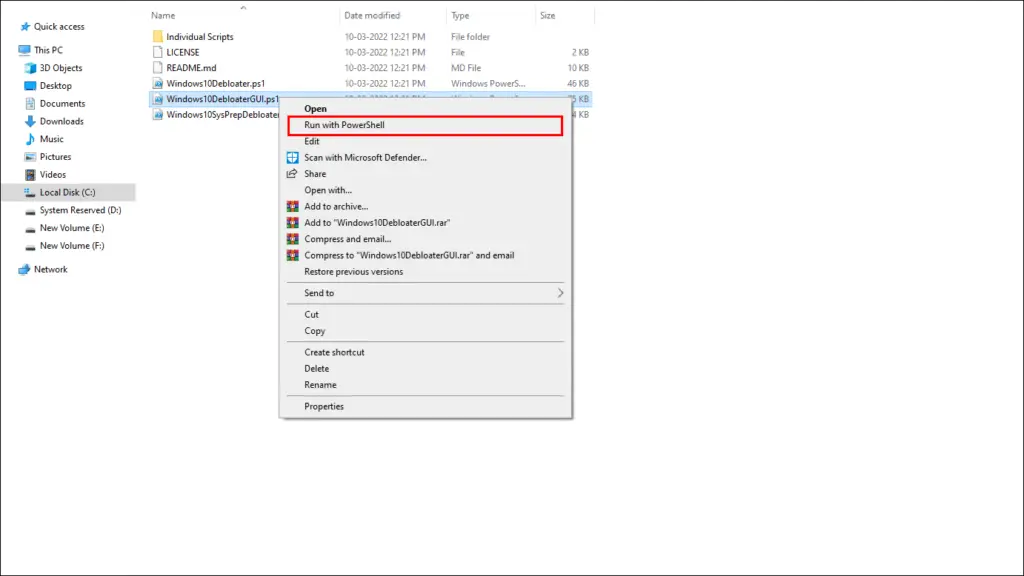Viewport: 1024px width, 576px height.
Task: Click the File folder type cell
Action: tap(470, 37)
